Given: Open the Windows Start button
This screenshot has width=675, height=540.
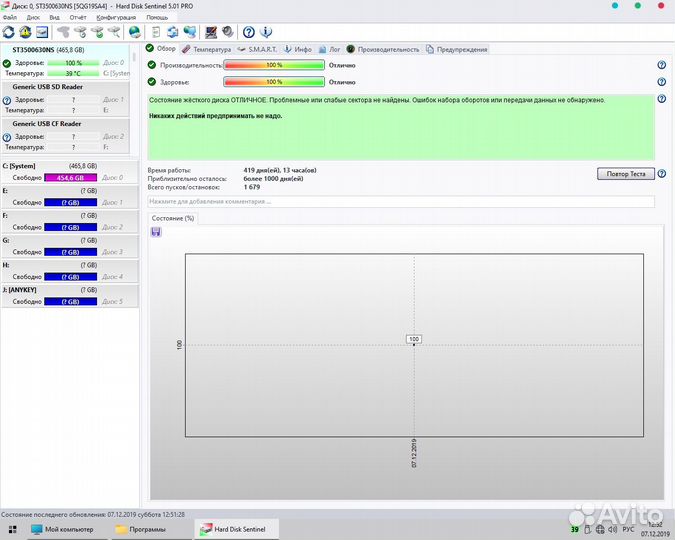Looking at the screenshot, I should (x=13, y=529).
